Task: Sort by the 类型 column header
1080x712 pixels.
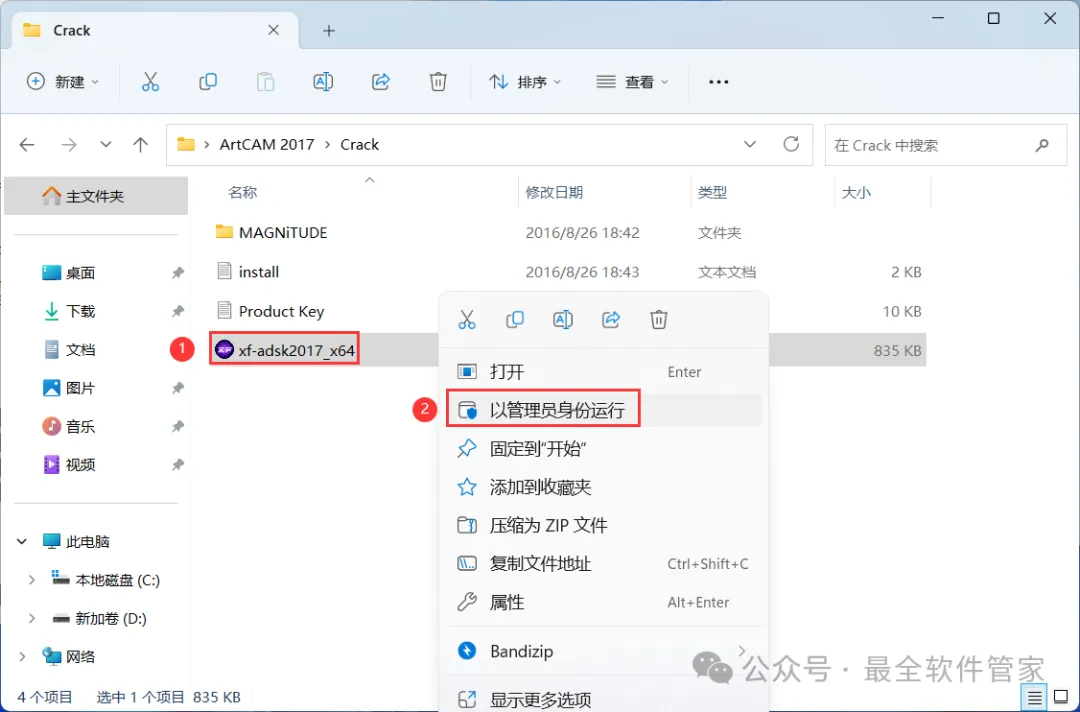Action: (712, 192)
